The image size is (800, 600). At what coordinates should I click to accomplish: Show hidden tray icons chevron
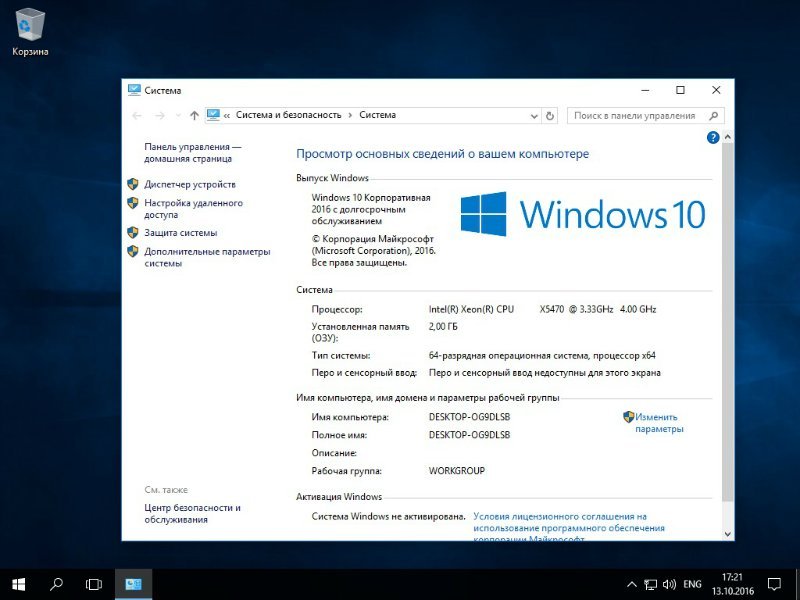pyautogui.click(x=632, y=584)
